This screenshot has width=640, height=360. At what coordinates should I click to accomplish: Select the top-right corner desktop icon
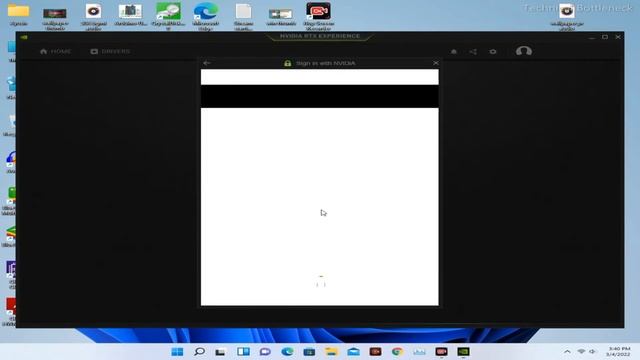coord(567,16)
